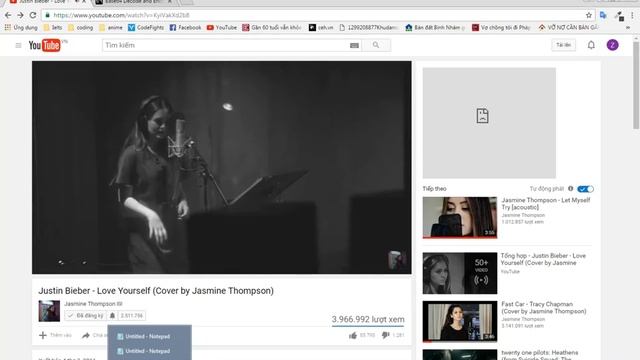Open Jasmine Thompson - Let Myself Try title

click(546, 204)
